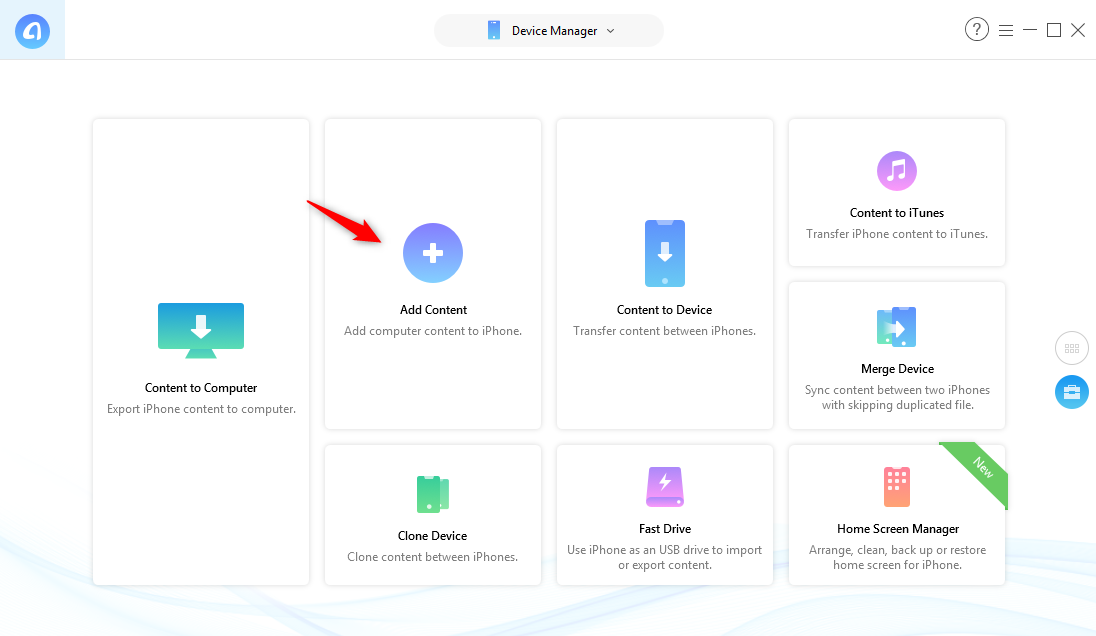Click 'Arrange, clean, back up or restore' description

coord(897,557)
